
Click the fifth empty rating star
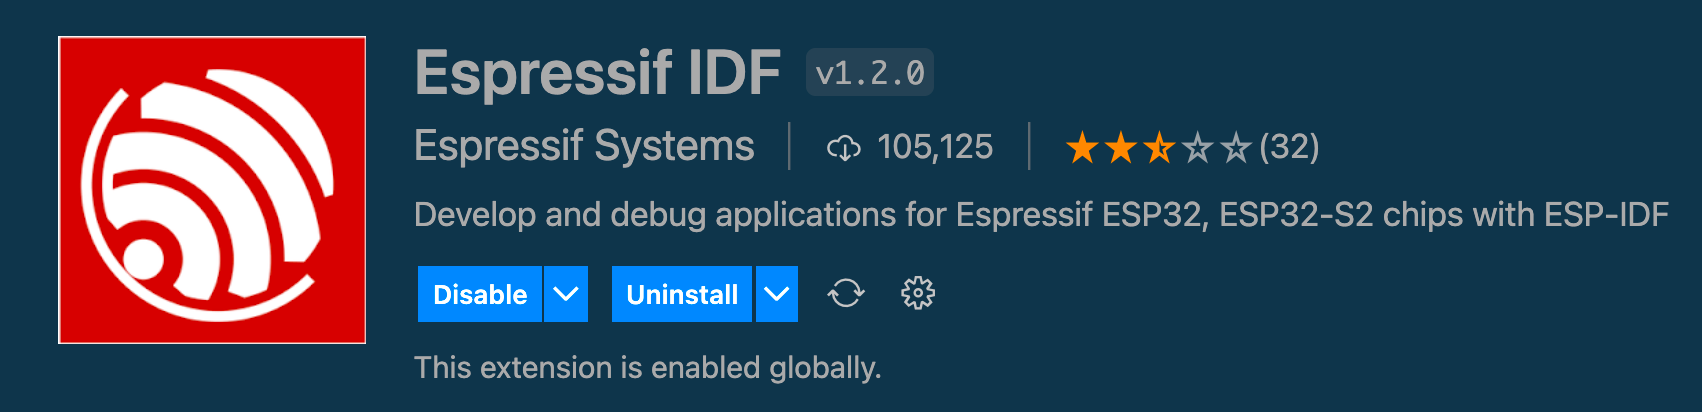(1236, 148)
